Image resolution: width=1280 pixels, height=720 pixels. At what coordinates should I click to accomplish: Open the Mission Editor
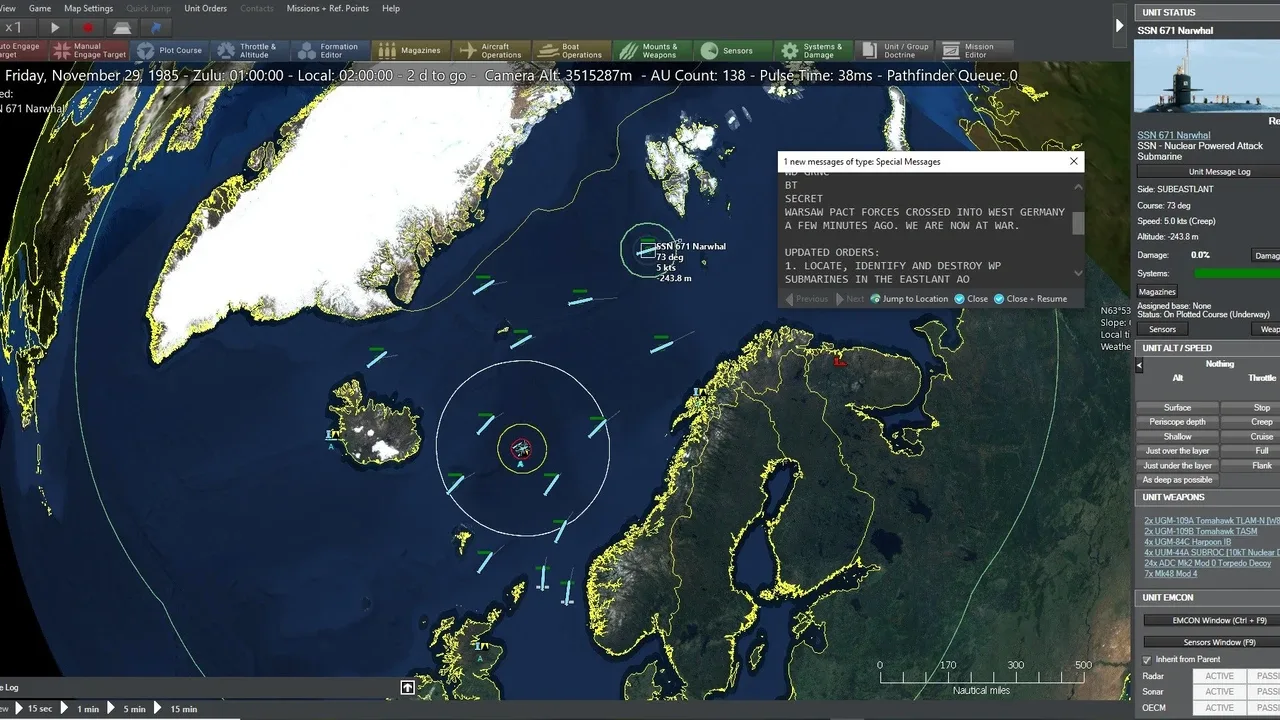969,50
